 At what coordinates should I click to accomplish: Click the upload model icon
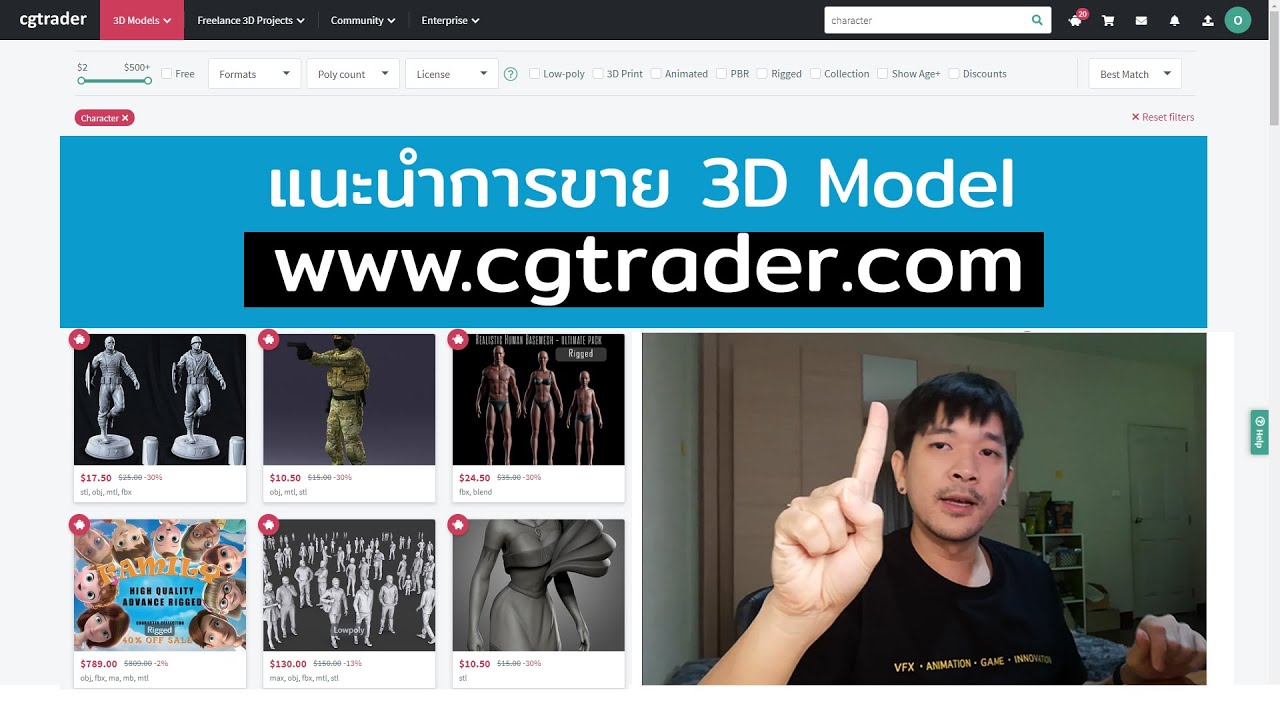[x=1208, y=21]
